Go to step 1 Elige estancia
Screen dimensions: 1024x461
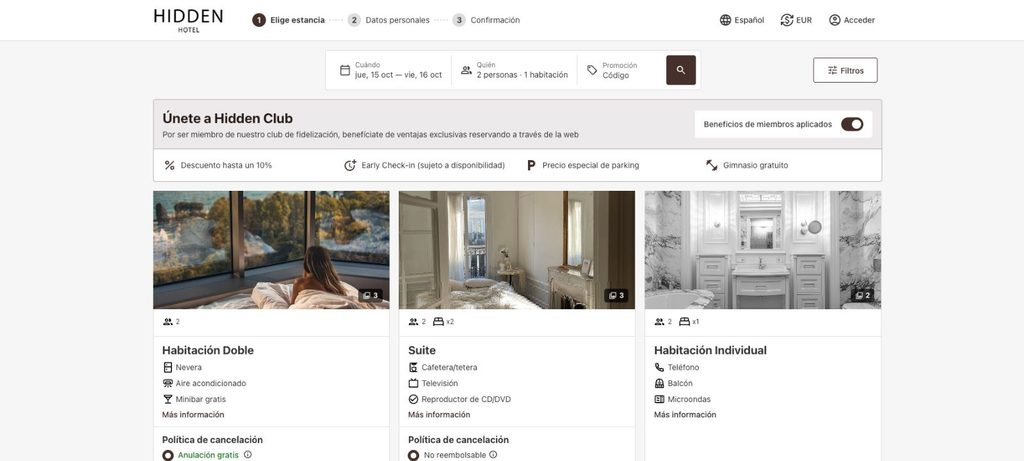(288, 20)
